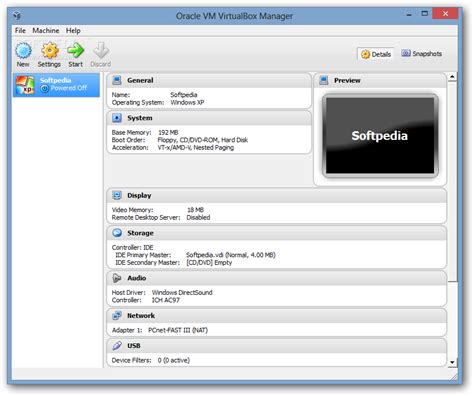474x396 pixels.
Task: Click the Controller: IDE storage label
Action: 132,247
